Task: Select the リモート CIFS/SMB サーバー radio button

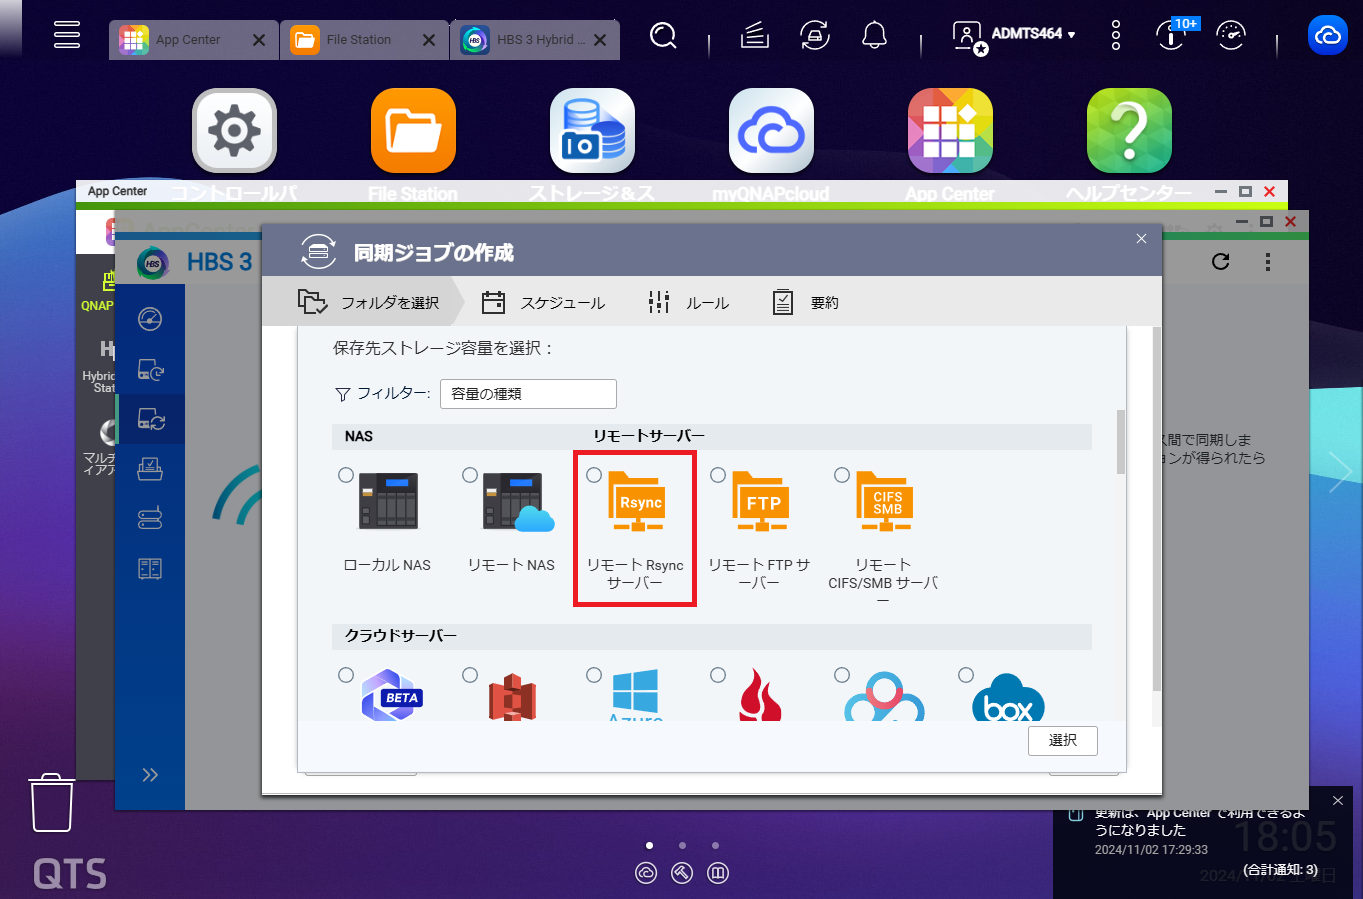Action: point(842,475)
